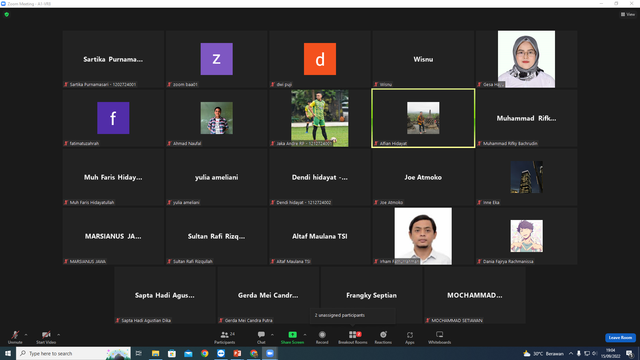The image size is (640, 360).
Task: Click Gesa's profile photo with hijab
Action: [526, 59]
